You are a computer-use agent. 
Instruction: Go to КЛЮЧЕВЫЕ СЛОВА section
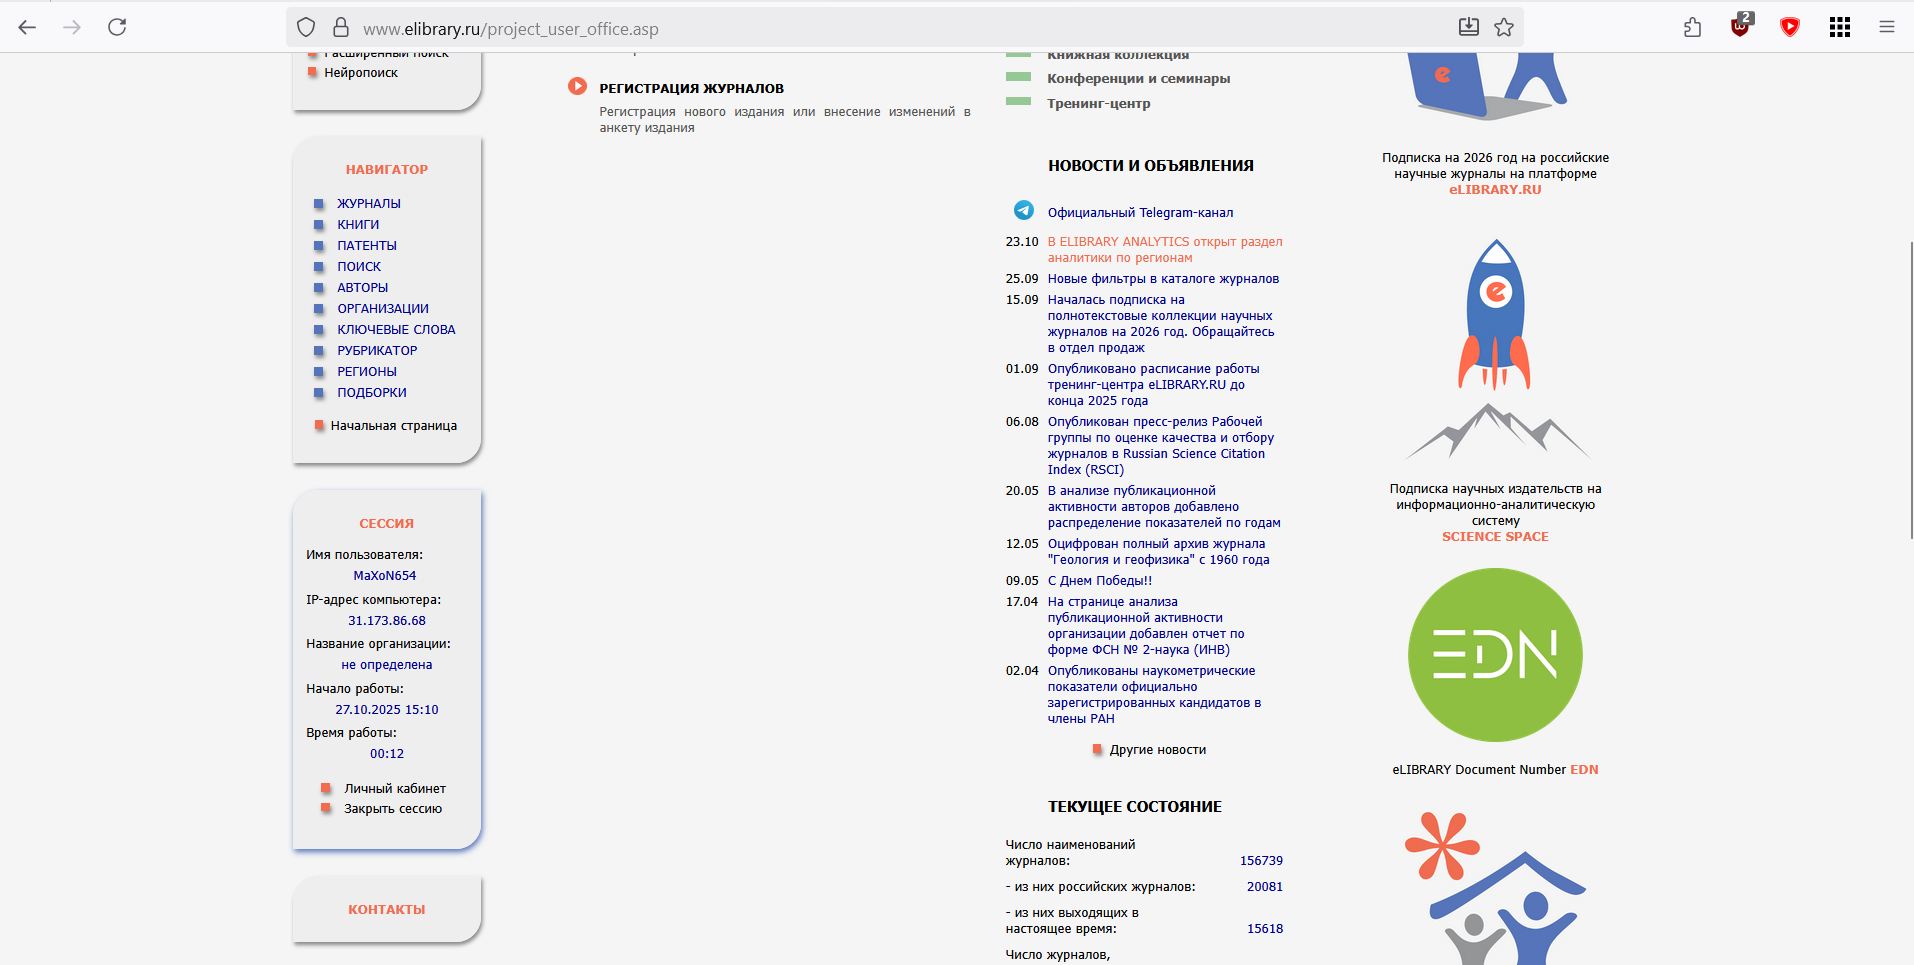tap(396, 330)
